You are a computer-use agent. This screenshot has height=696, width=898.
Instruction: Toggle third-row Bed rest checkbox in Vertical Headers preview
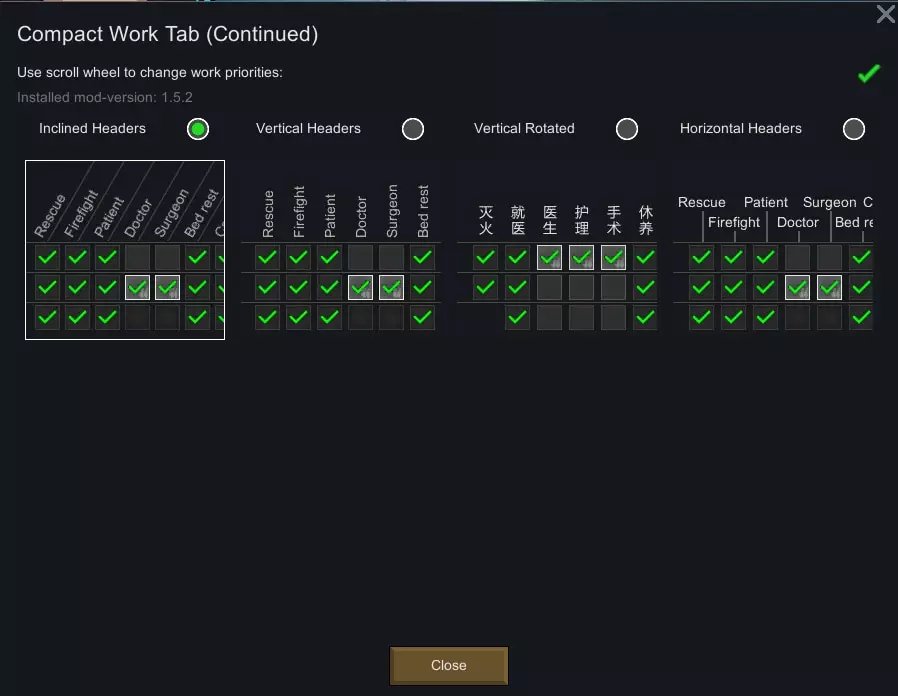[422, 317]
